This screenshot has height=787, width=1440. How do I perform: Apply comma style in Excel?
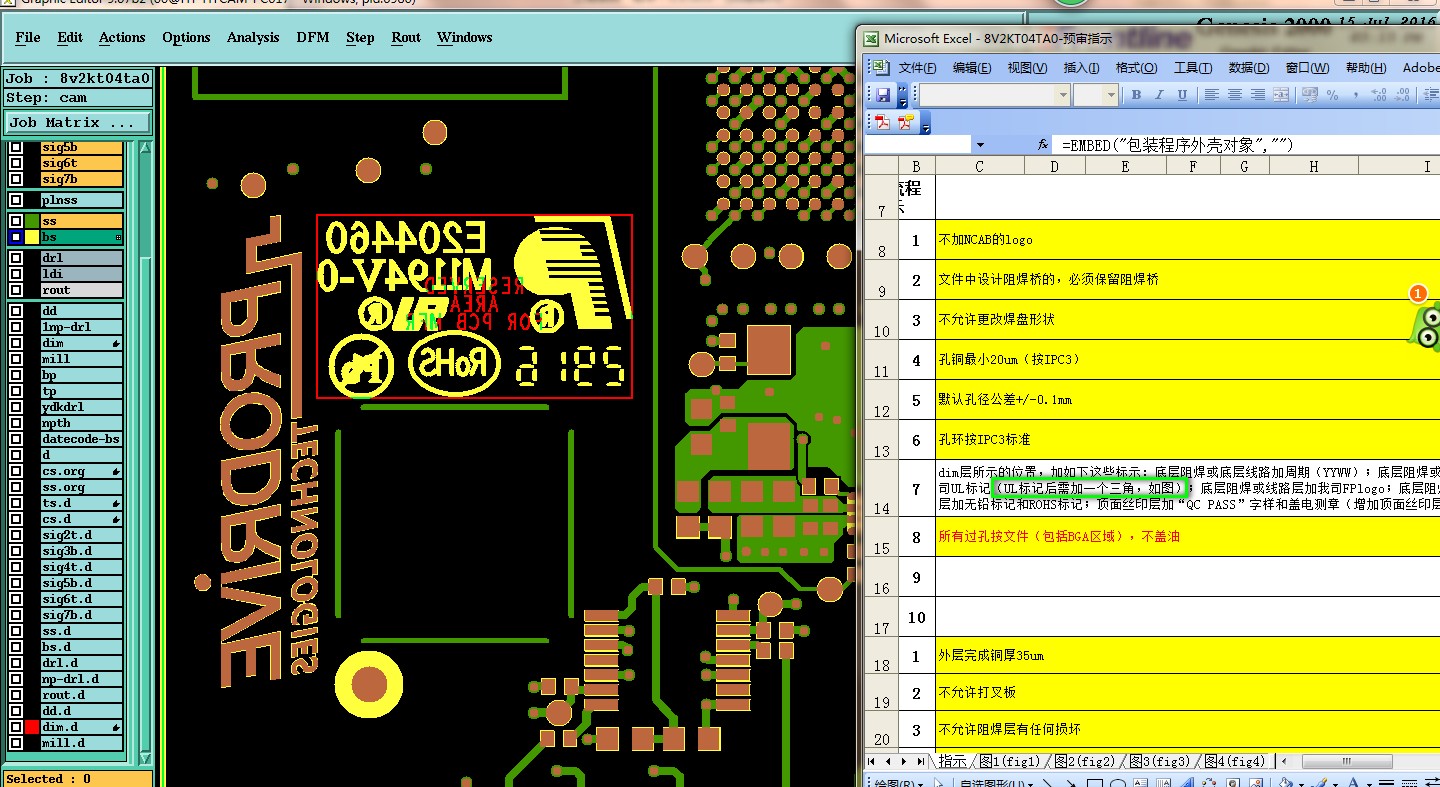click(x=1355, y=95)
